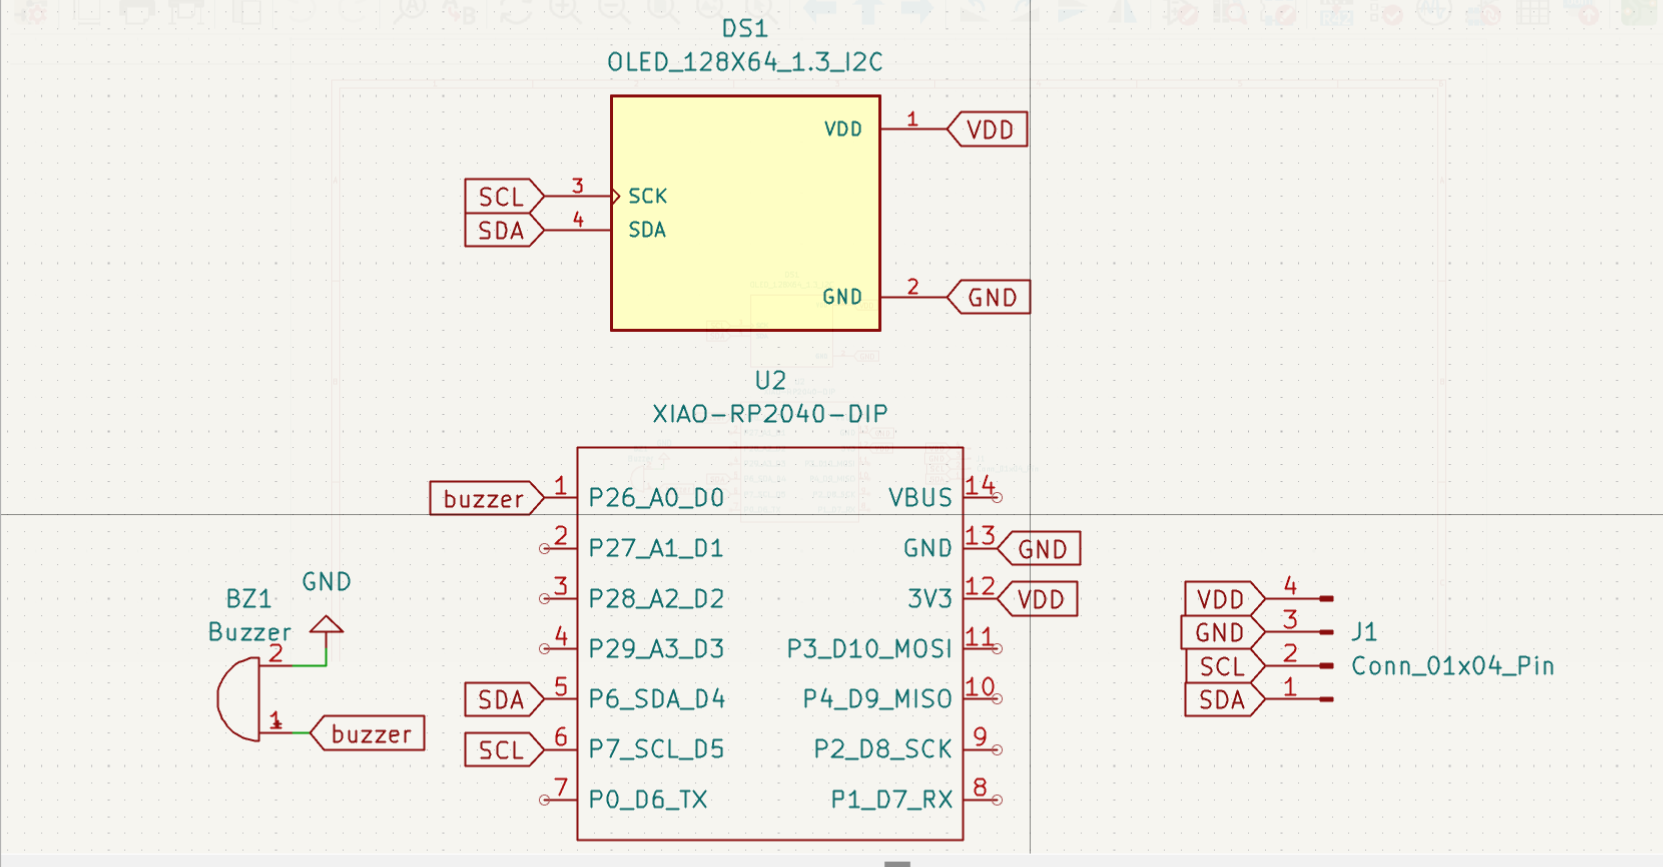Select the GND label on J1 pin 3
The image size is (1663, 867).
pyautogui.click(x=1223, y=632)
